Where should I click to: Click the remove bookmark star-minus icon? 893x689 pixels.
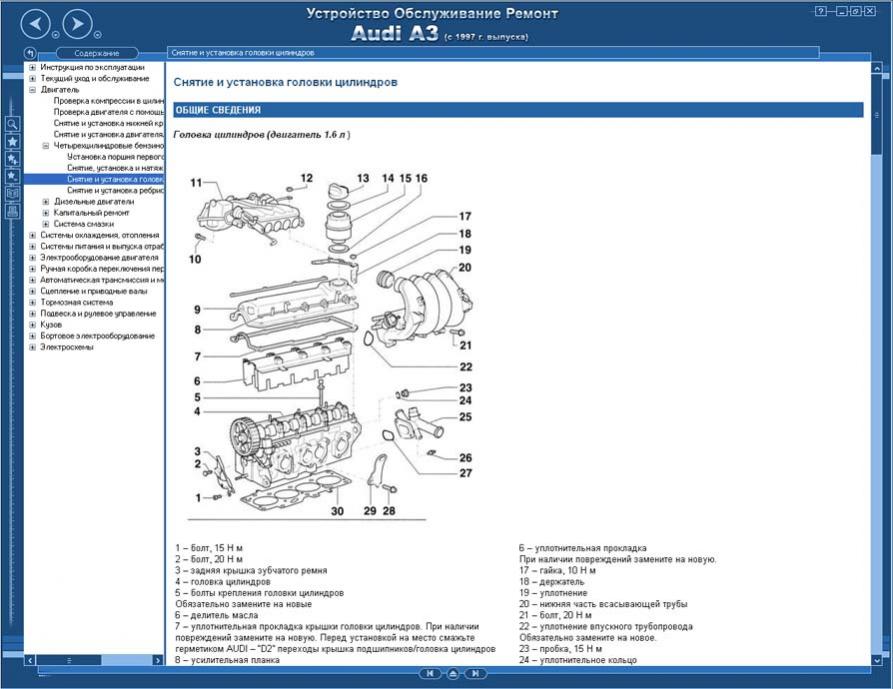pos(13,176)
